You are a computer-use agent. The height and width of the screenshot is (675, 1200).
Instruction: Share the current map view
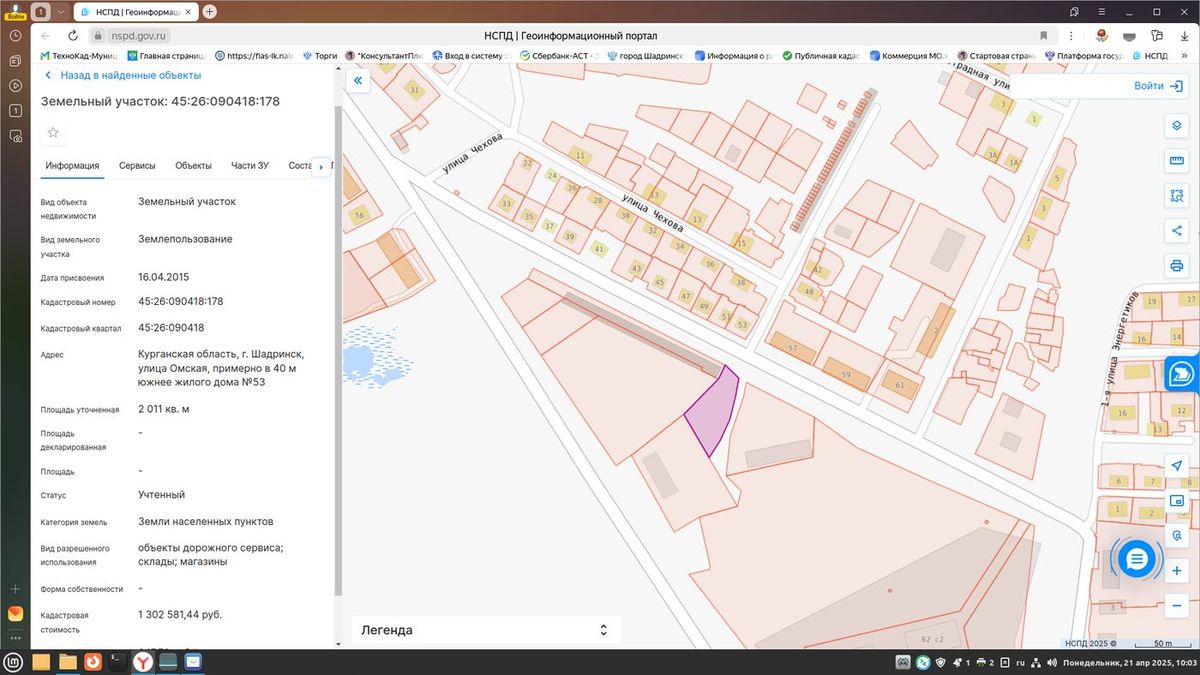pyautogui.click(x=1176, y=231)
